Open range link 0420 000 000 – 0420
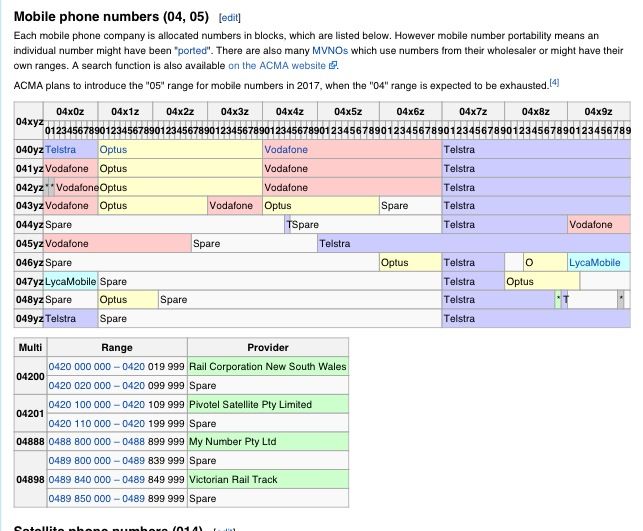643x531 pixels. (x=96, y=367)
